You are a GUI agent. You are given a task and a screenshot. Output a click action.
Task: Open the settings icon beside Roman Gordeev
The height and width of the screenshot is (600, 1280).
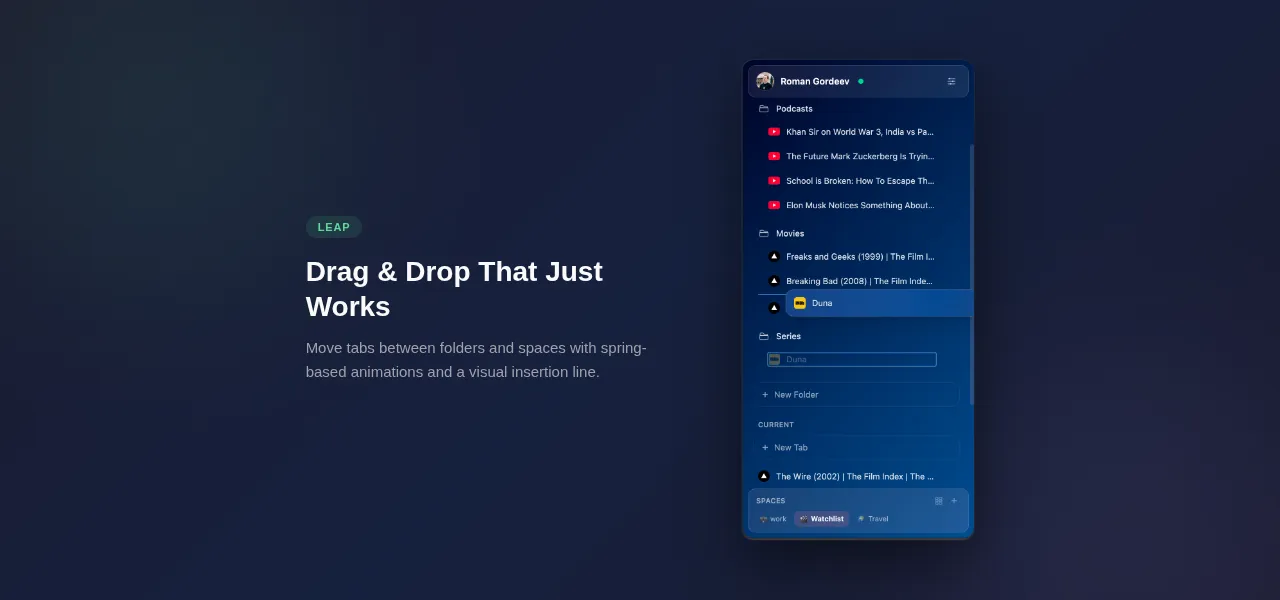[x=951, y=81]
